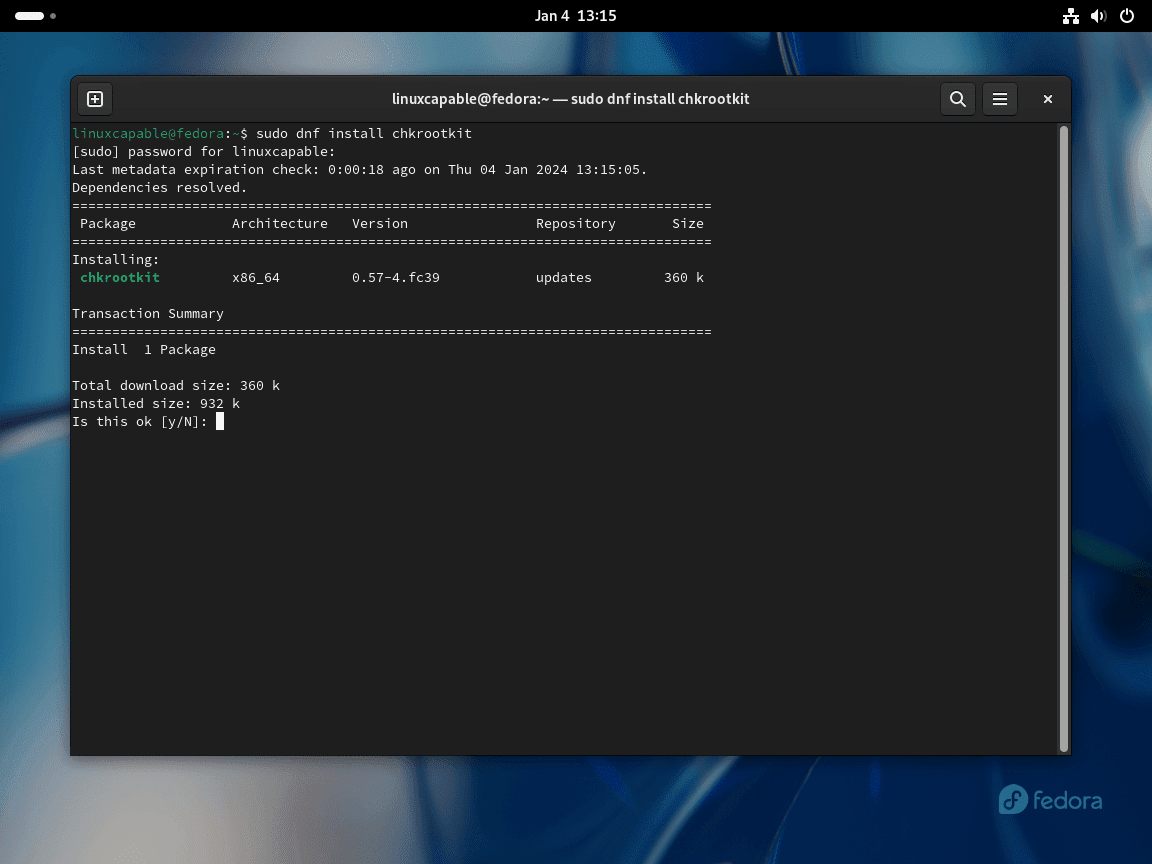Screen dimensions: 1152x864
Task: Click the Total download size line
Action: [x=175, y=385]
